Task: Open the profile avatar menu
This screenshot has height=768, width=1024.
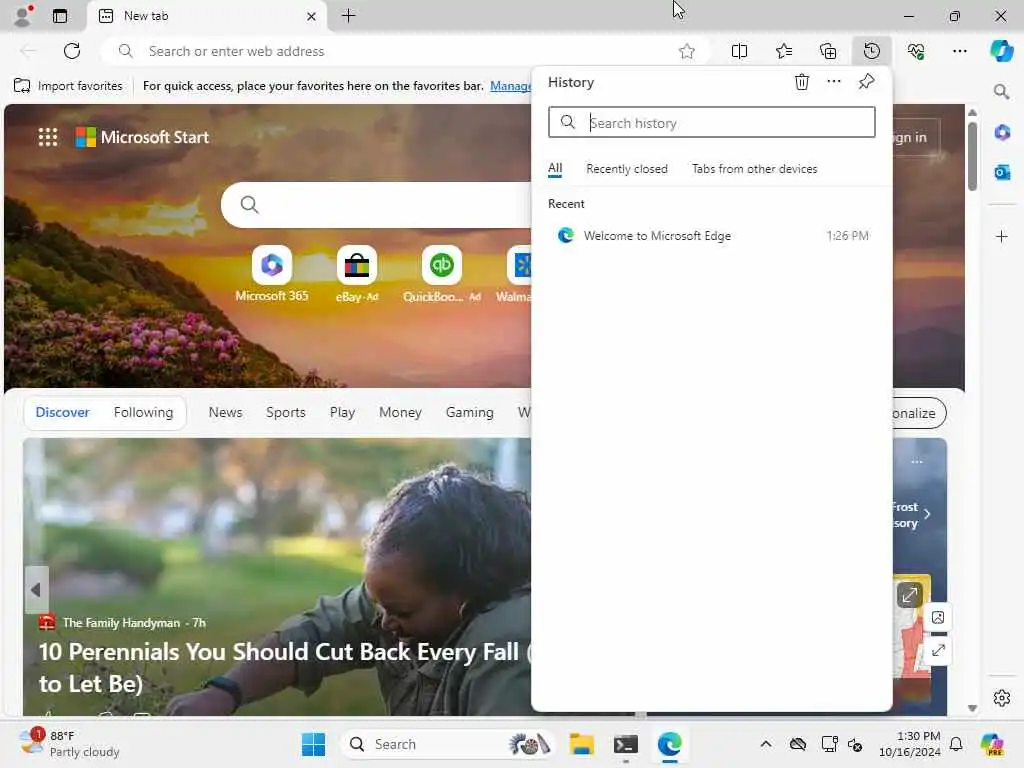Action: (x=23, y=16)
